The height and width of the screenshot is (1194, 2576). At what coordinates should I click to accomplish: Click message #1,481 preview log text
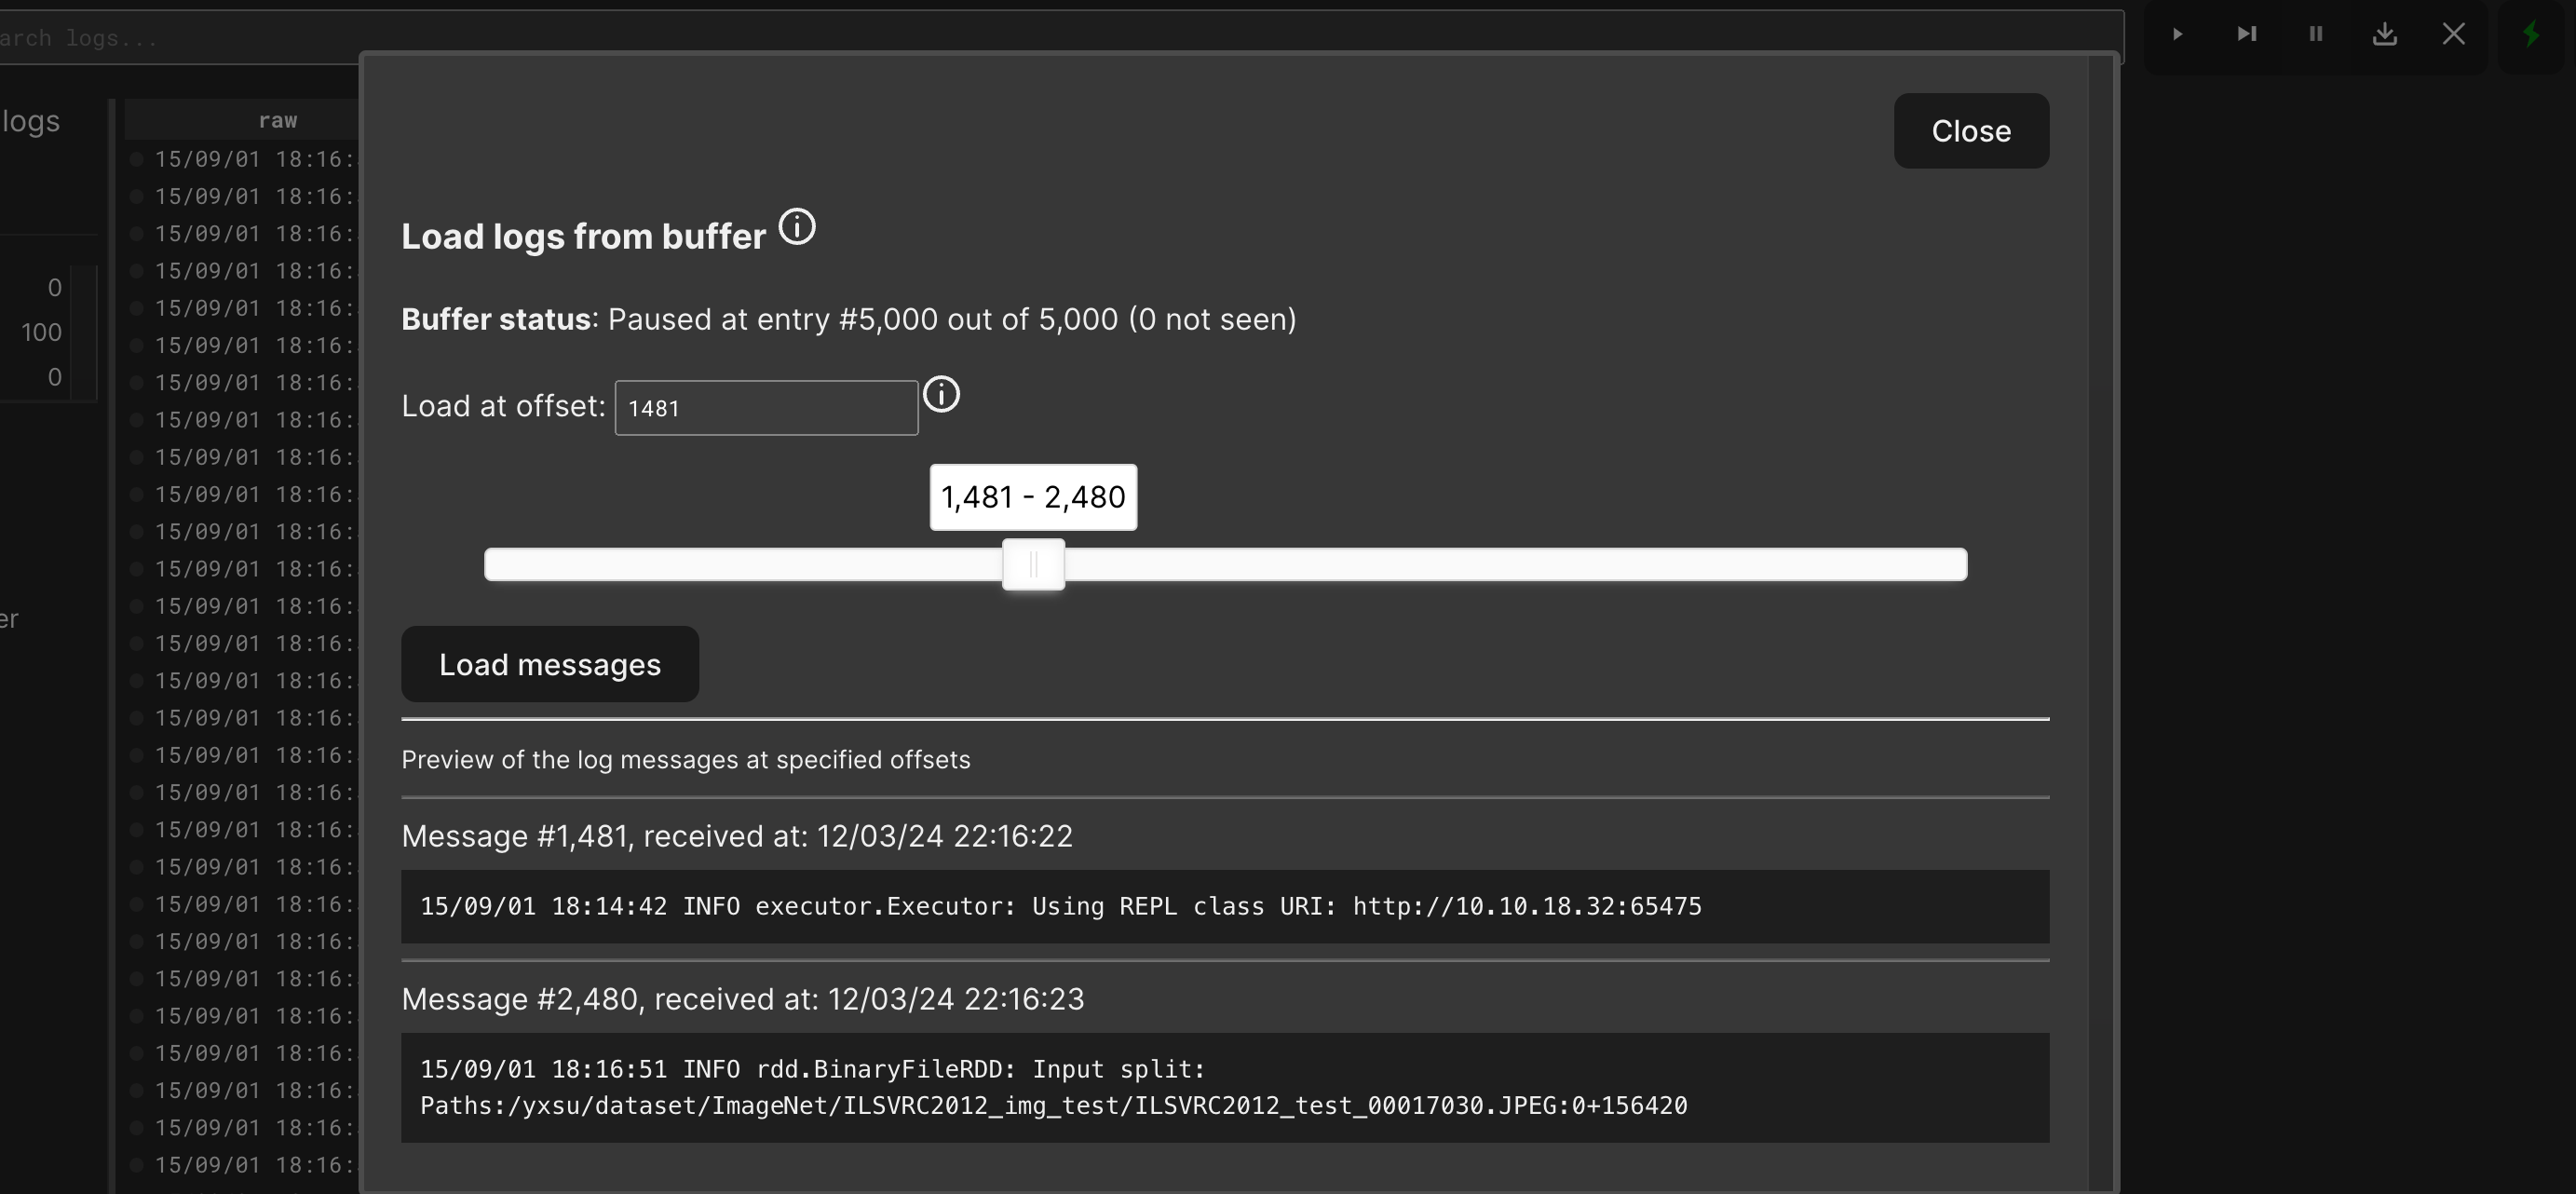[1060, 907]
